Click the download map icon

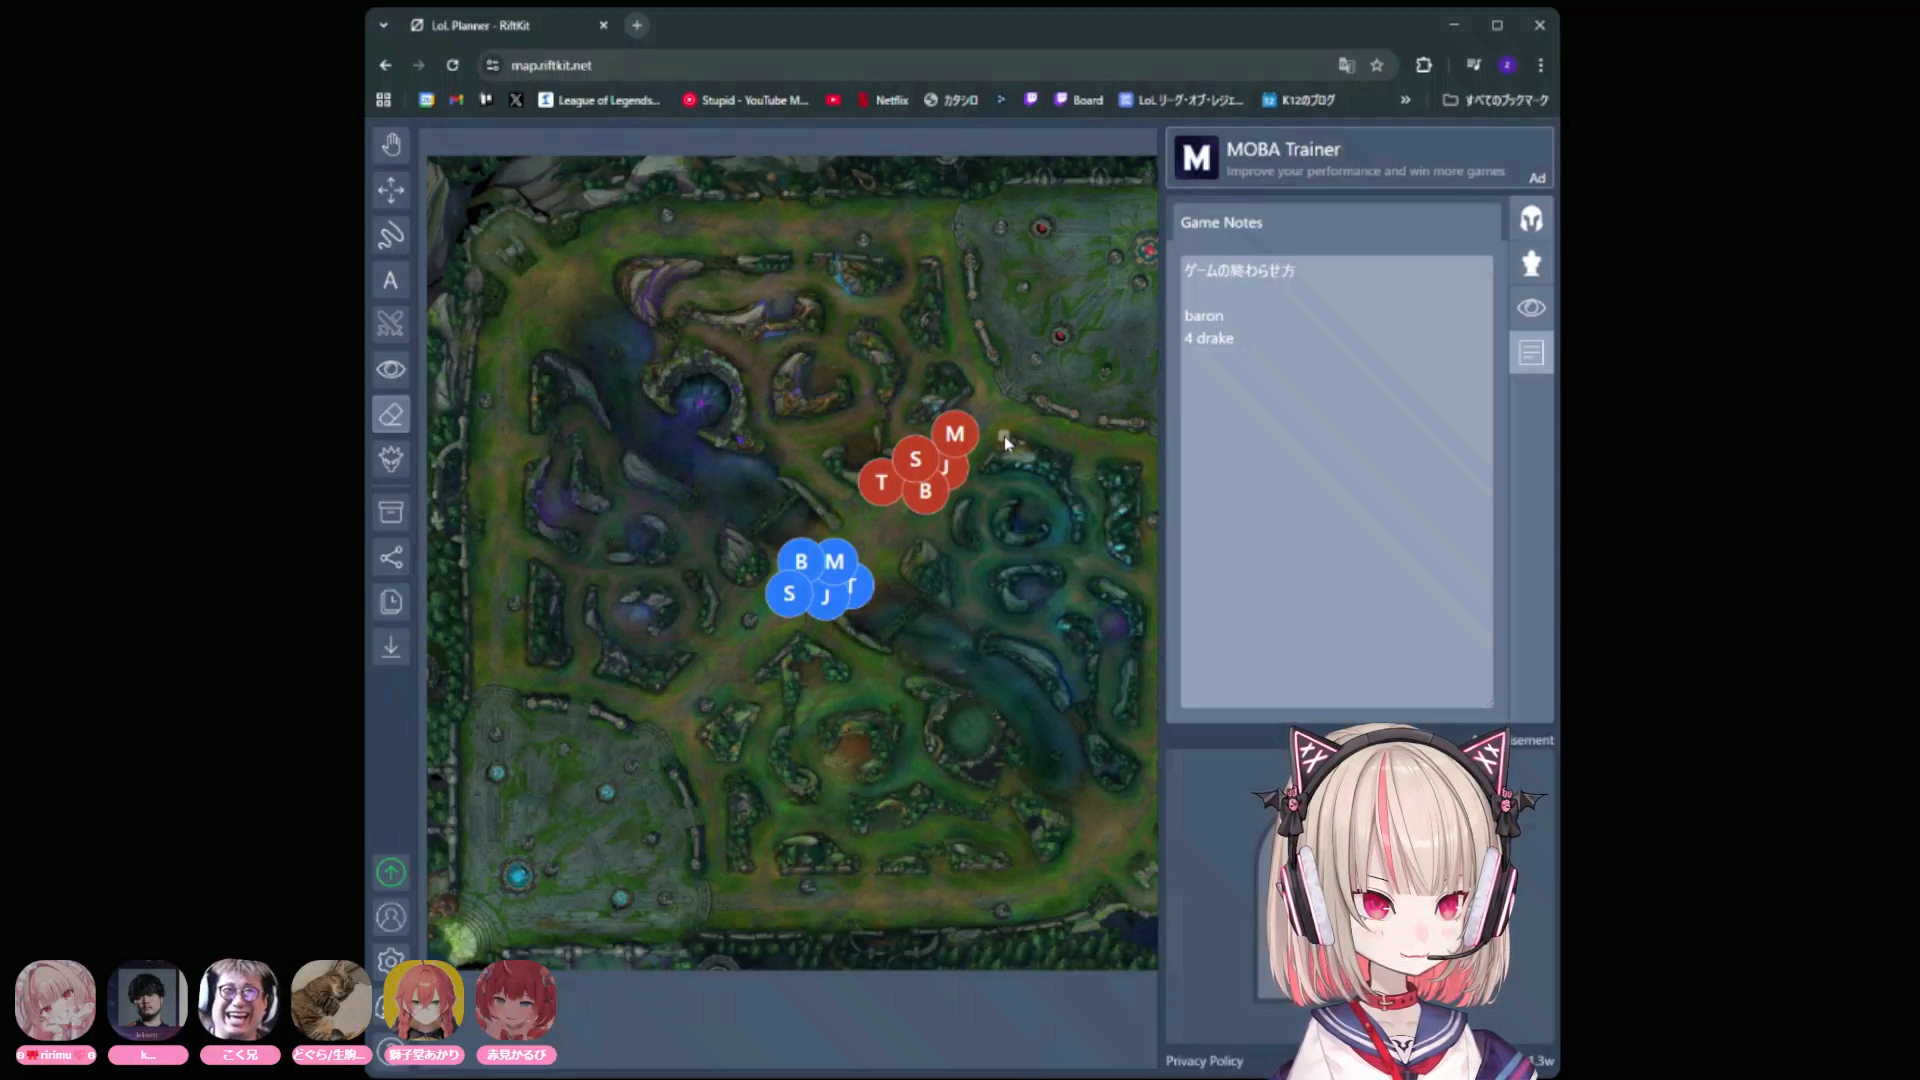[x=391, y=647]
